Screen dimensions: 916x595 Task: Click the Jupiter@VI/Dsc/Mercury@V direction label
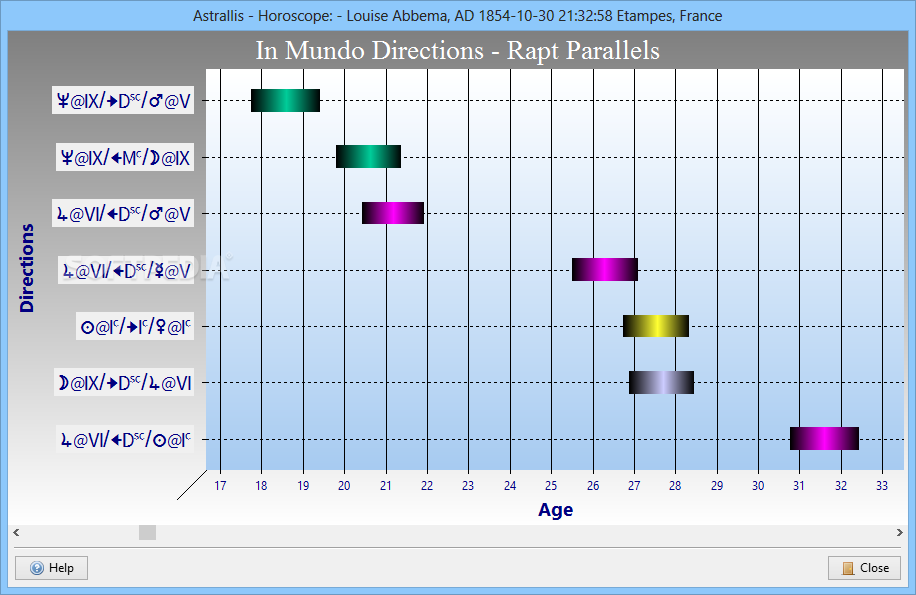coord(126,270)
